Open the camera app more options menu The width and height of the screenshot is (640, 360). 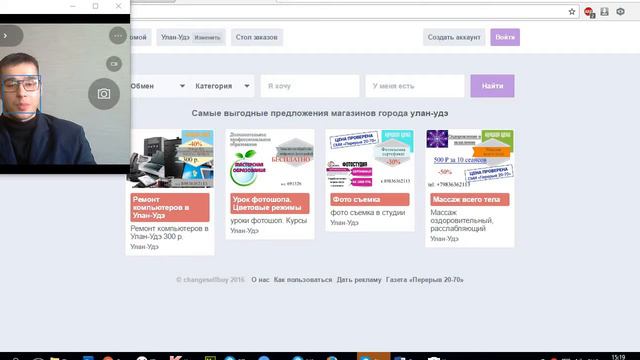click(118, 36)
